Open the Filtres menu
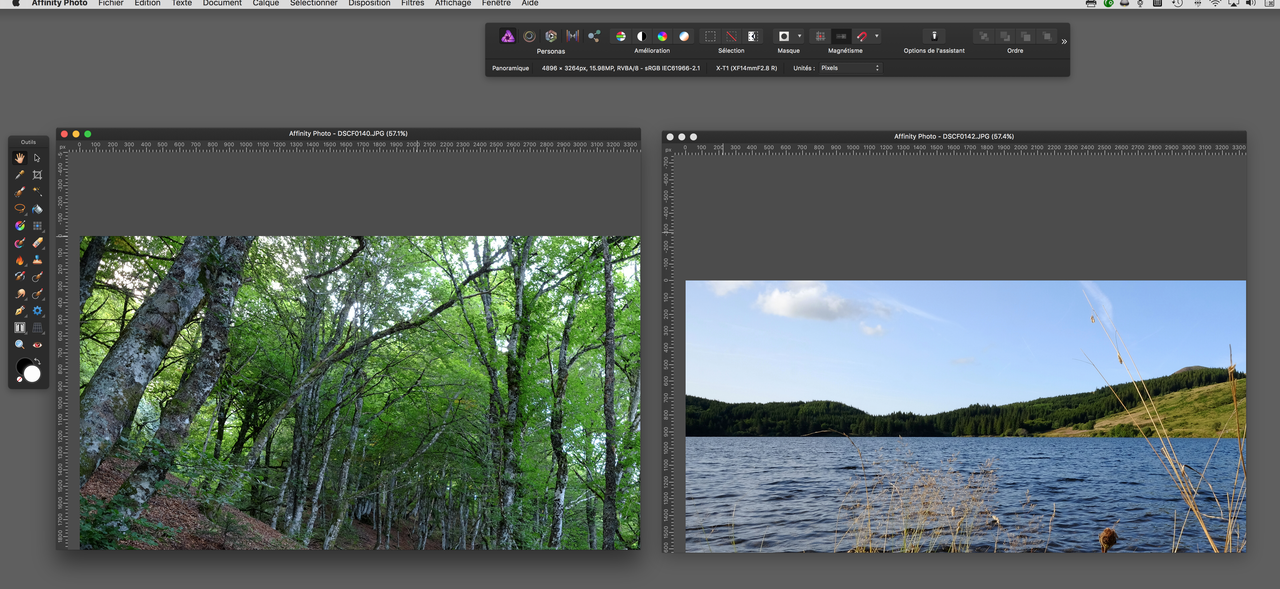 (412, 3)
